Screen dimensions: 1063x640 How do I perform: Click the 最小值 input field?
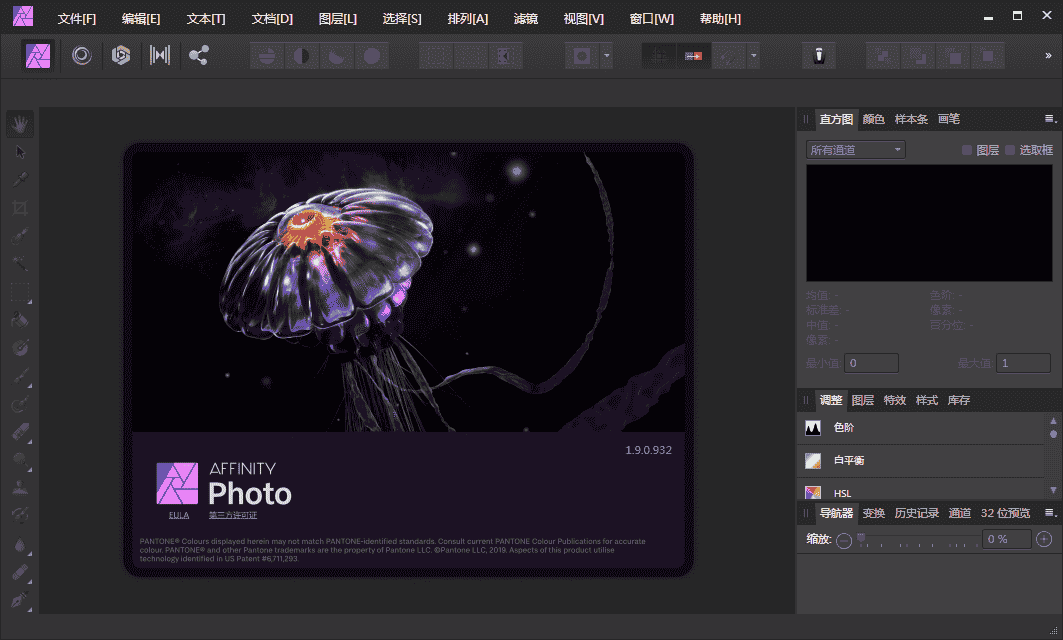[x=871, y=362]
